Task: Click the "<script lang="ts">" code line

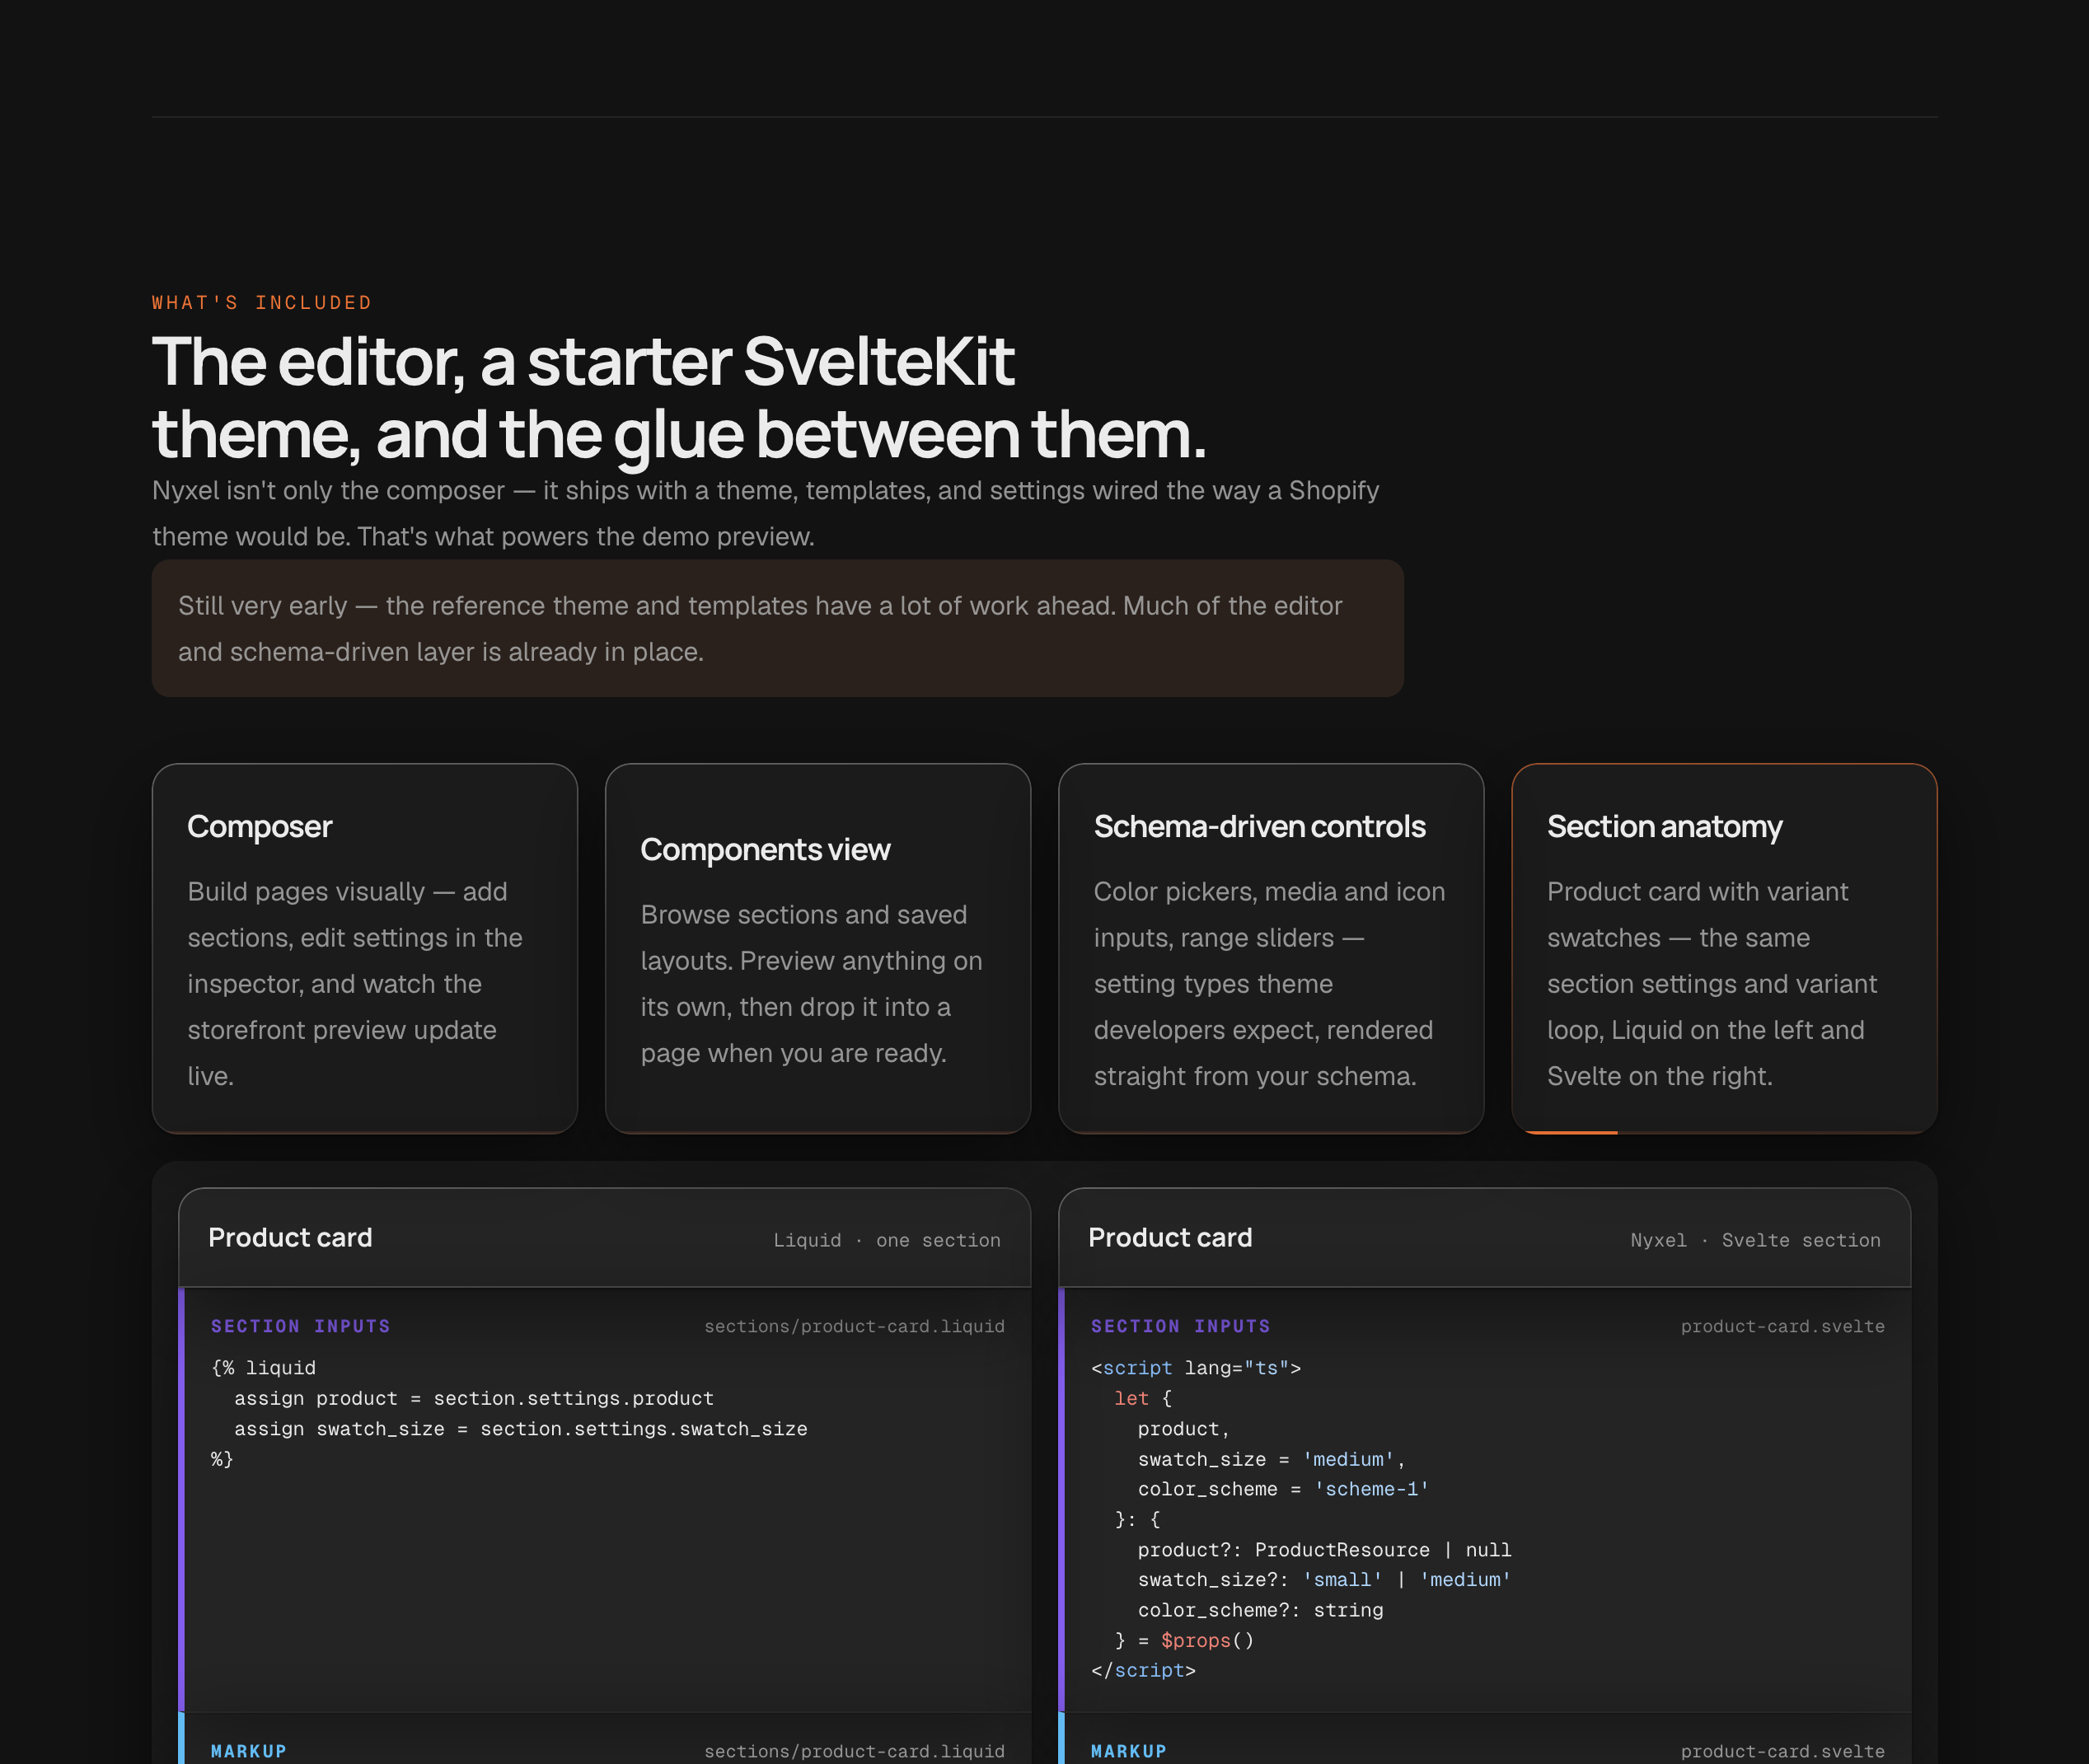Action: pyautogui.click(x=1196, y=1368)
